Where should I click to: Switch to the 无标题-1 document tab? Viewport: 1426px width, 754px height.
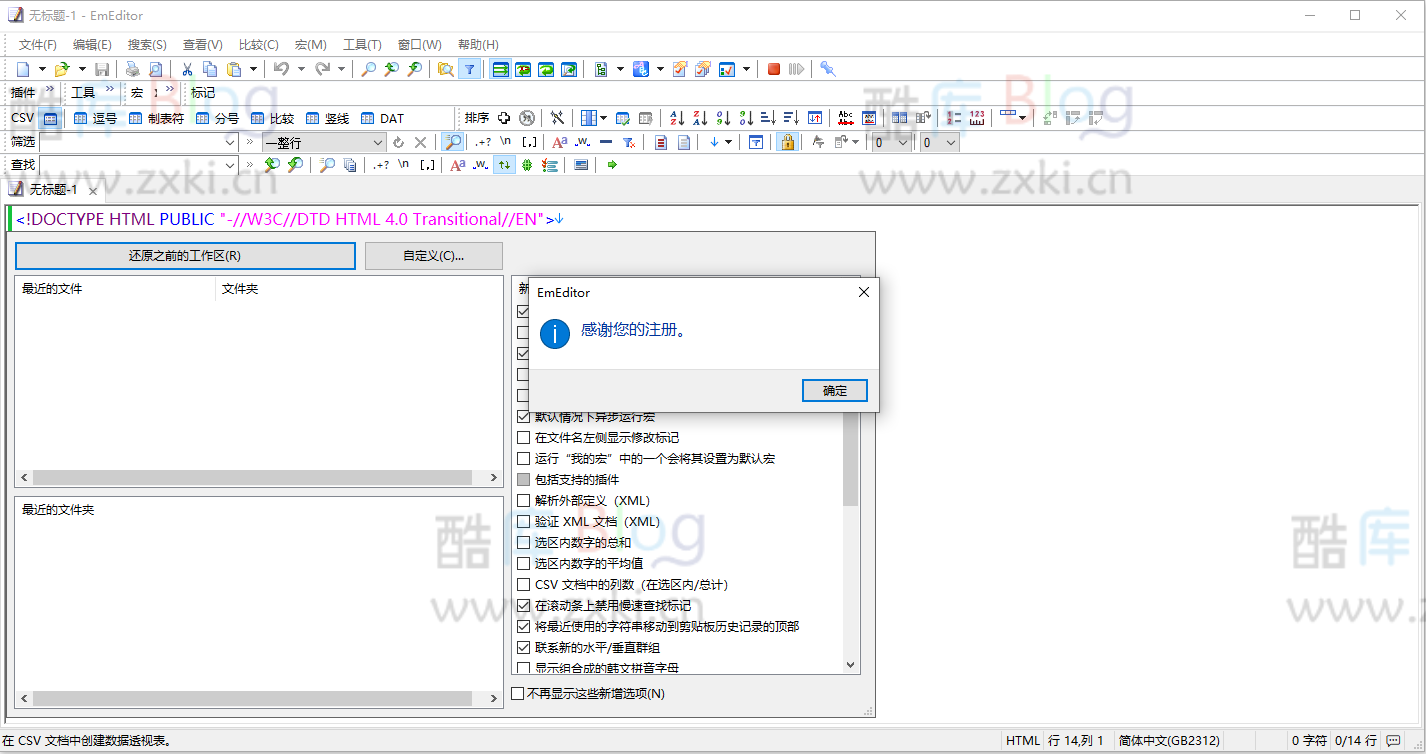(x=53, y=188)
